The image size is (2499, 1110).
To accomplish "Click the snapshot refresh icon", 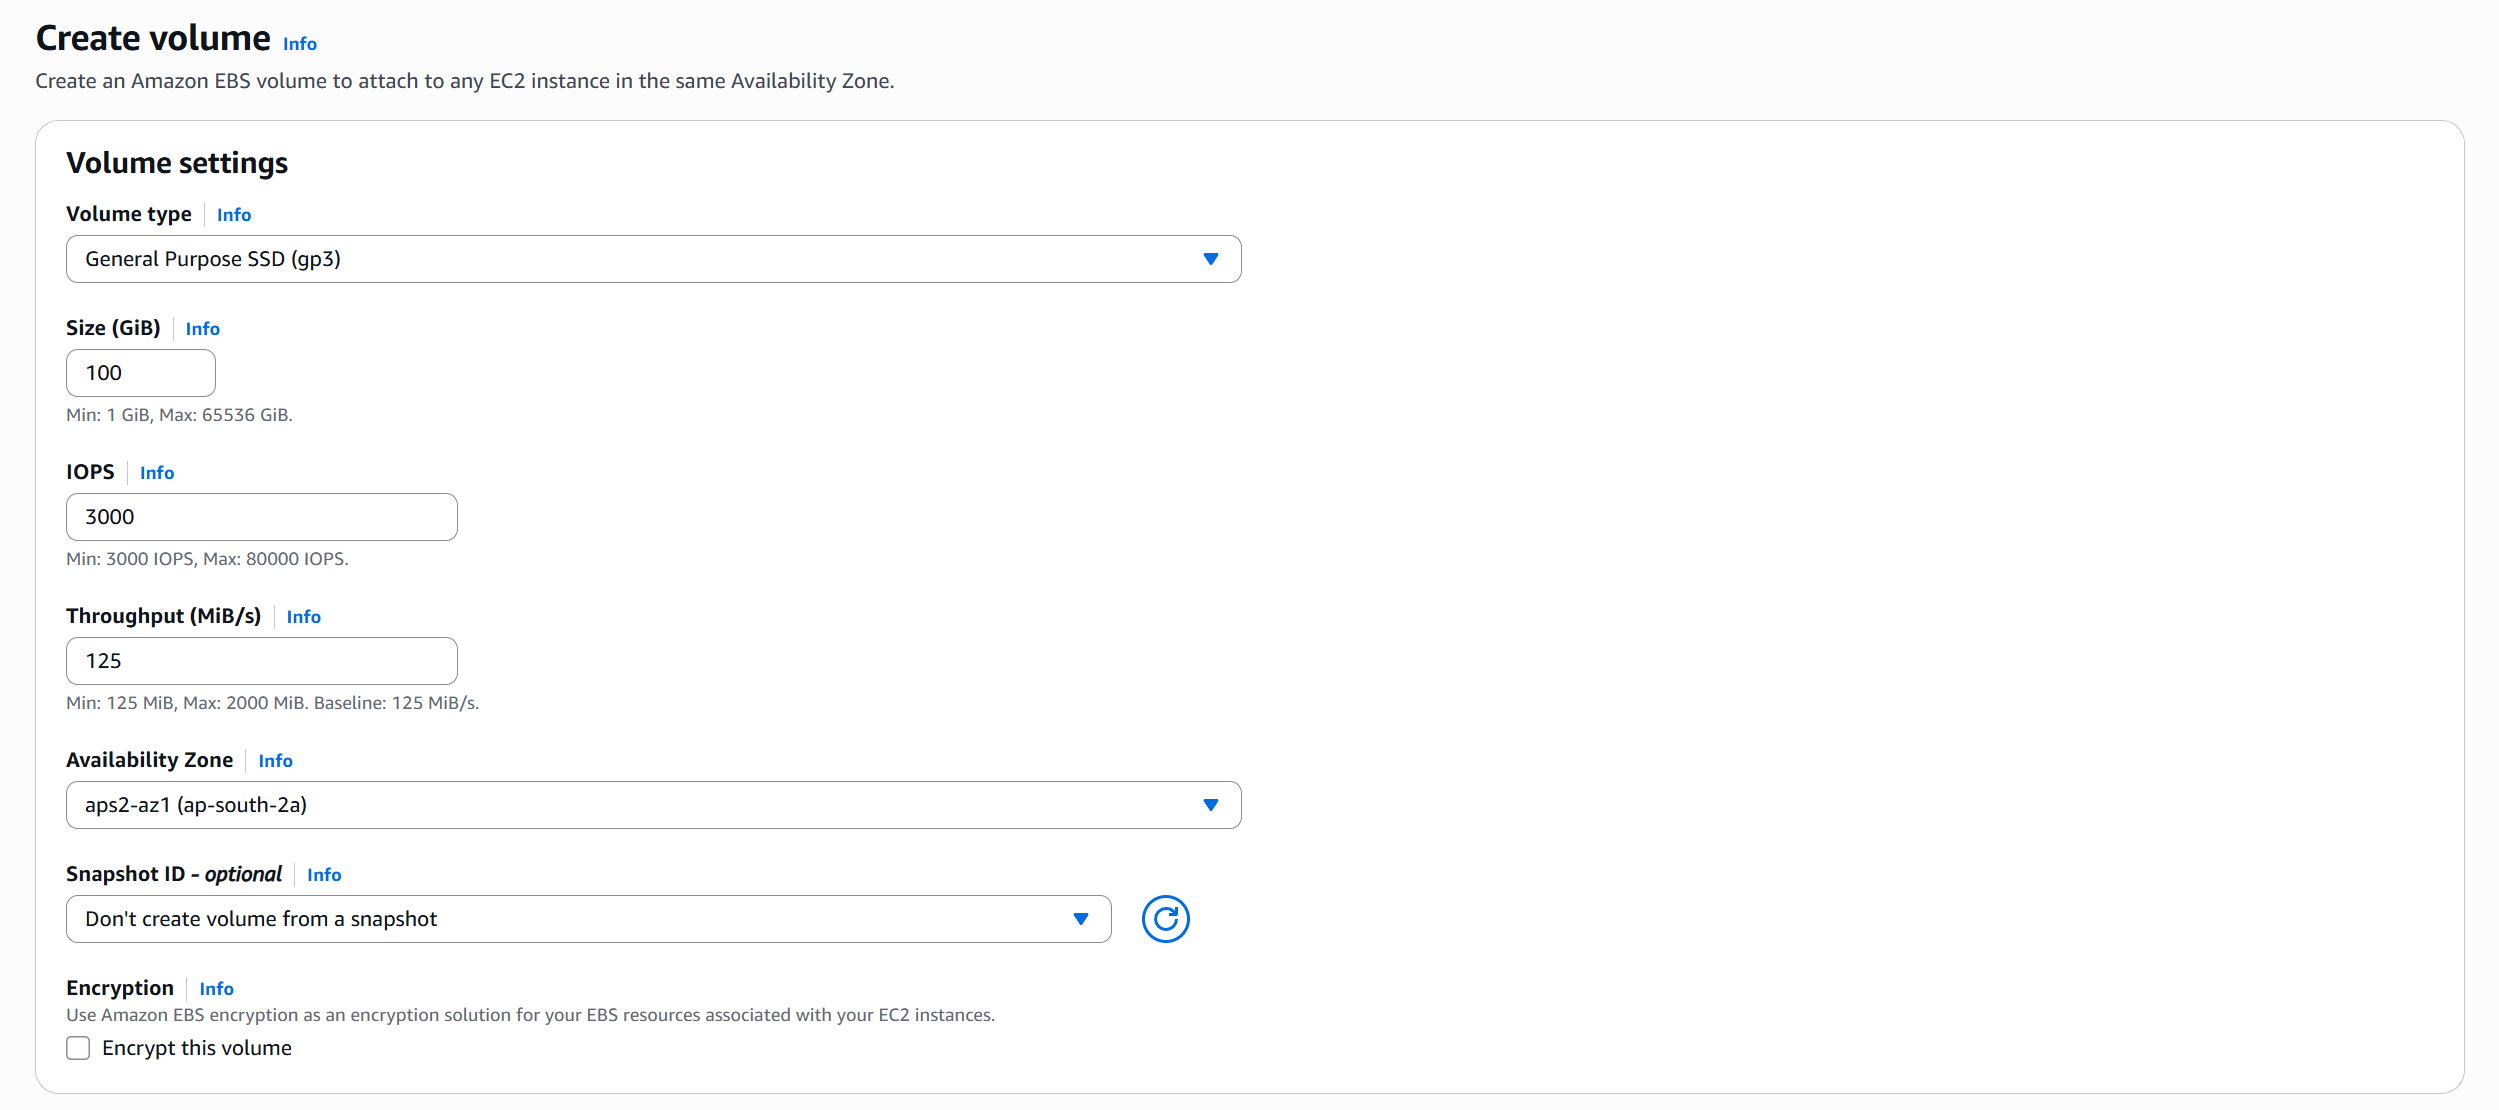I will (x=1165, y=919).
